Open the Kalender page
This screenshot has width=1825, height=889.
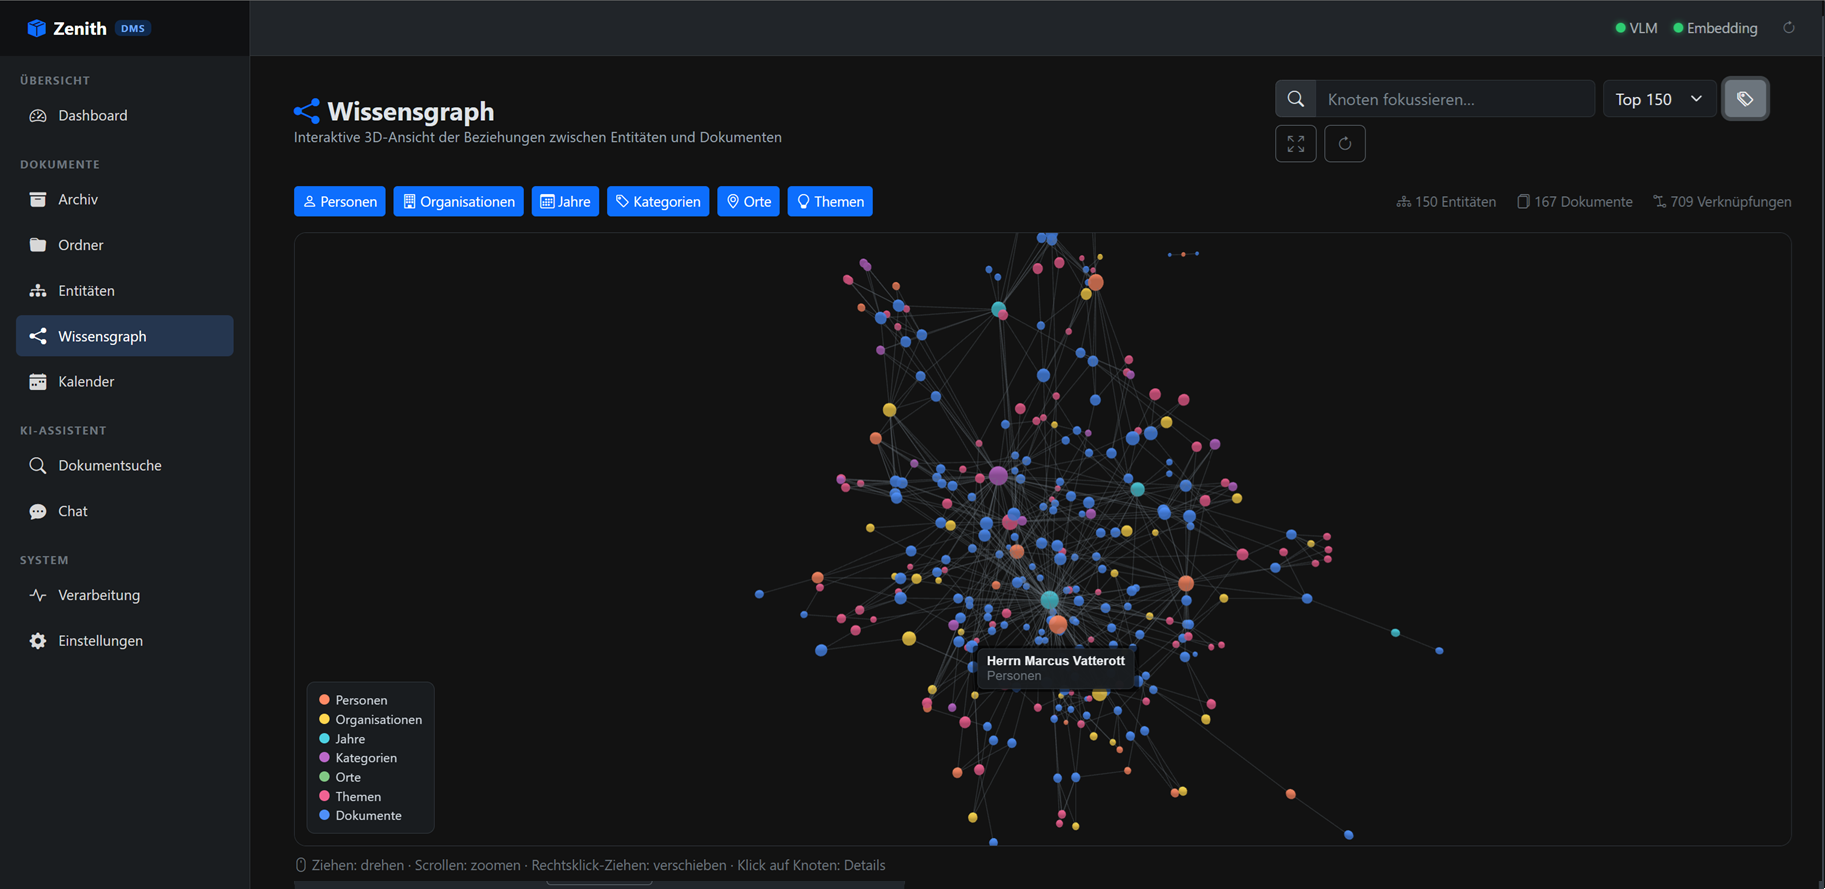click(x=125, y=382)
